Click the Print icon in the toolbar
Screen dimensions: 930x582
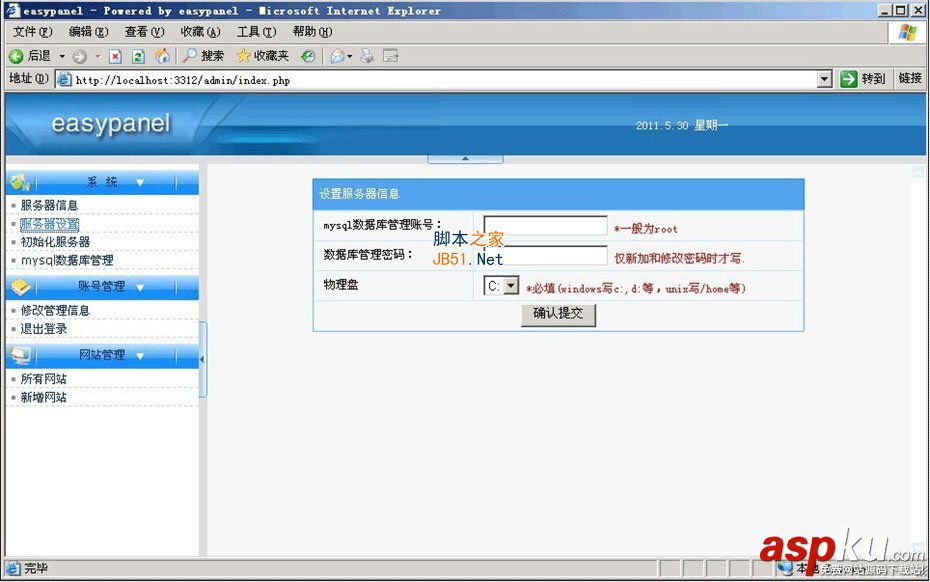coord(366,56)
